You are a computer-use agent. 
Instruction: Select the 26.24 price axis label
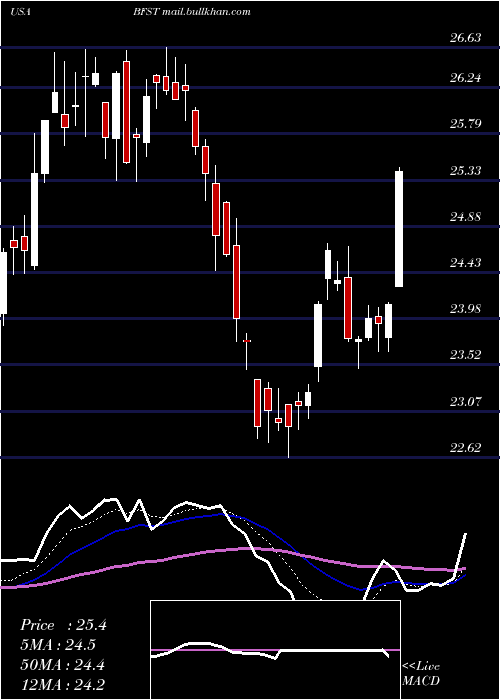point(466,78)
